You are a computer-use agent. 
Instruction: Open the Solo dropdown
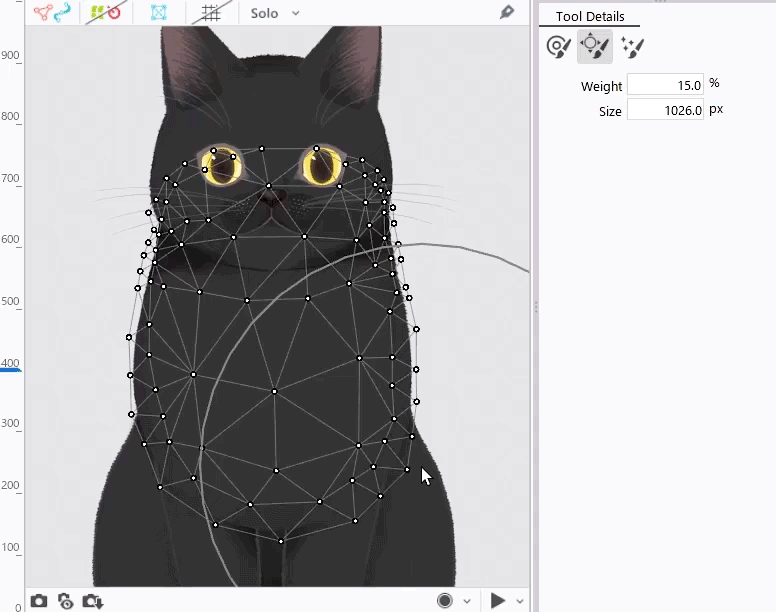click(x=275, y=13)
